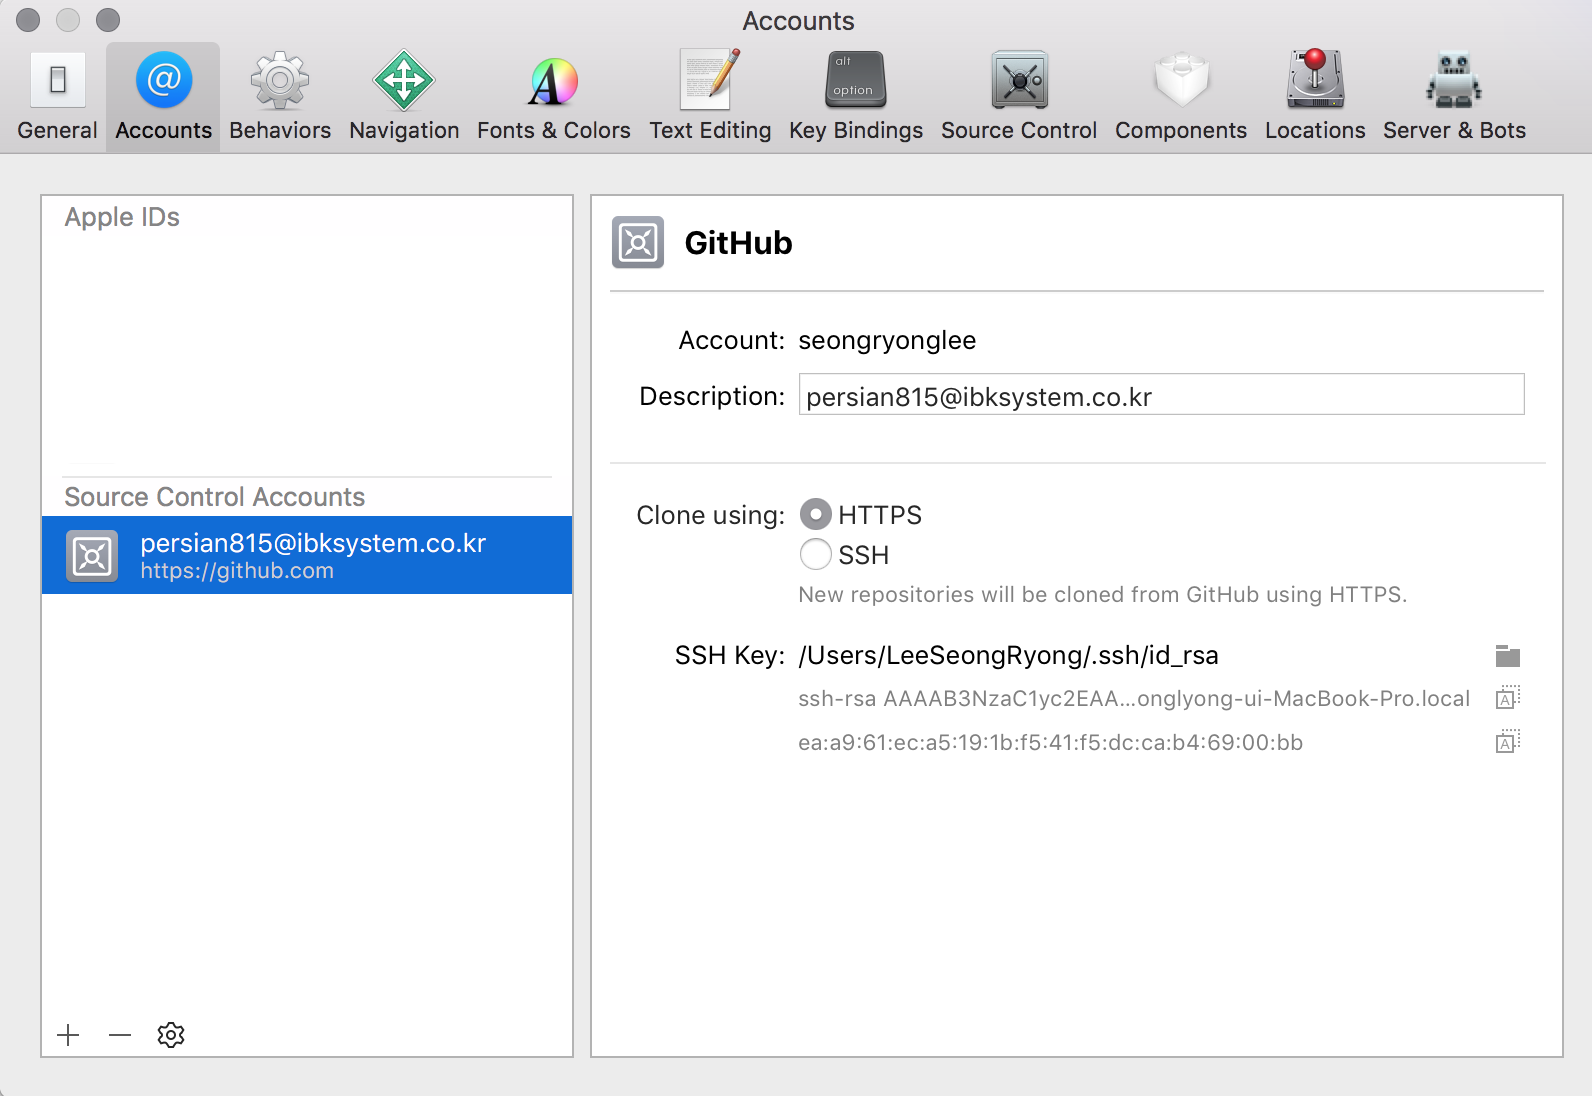This screenshot has width=1592, height=1096.
Task: Open Navigation preferences icon
Action: pyautogui.click(x=404, y=80)
